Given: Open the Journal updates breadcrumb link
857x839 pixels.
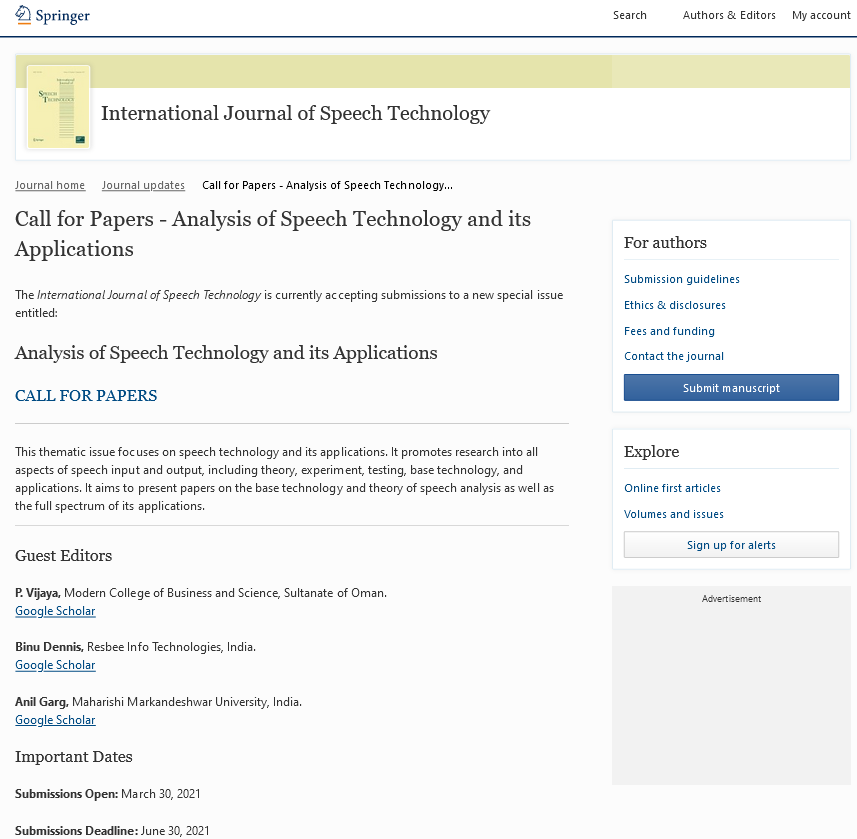Looking at the screenshot, I should point(143,185).
